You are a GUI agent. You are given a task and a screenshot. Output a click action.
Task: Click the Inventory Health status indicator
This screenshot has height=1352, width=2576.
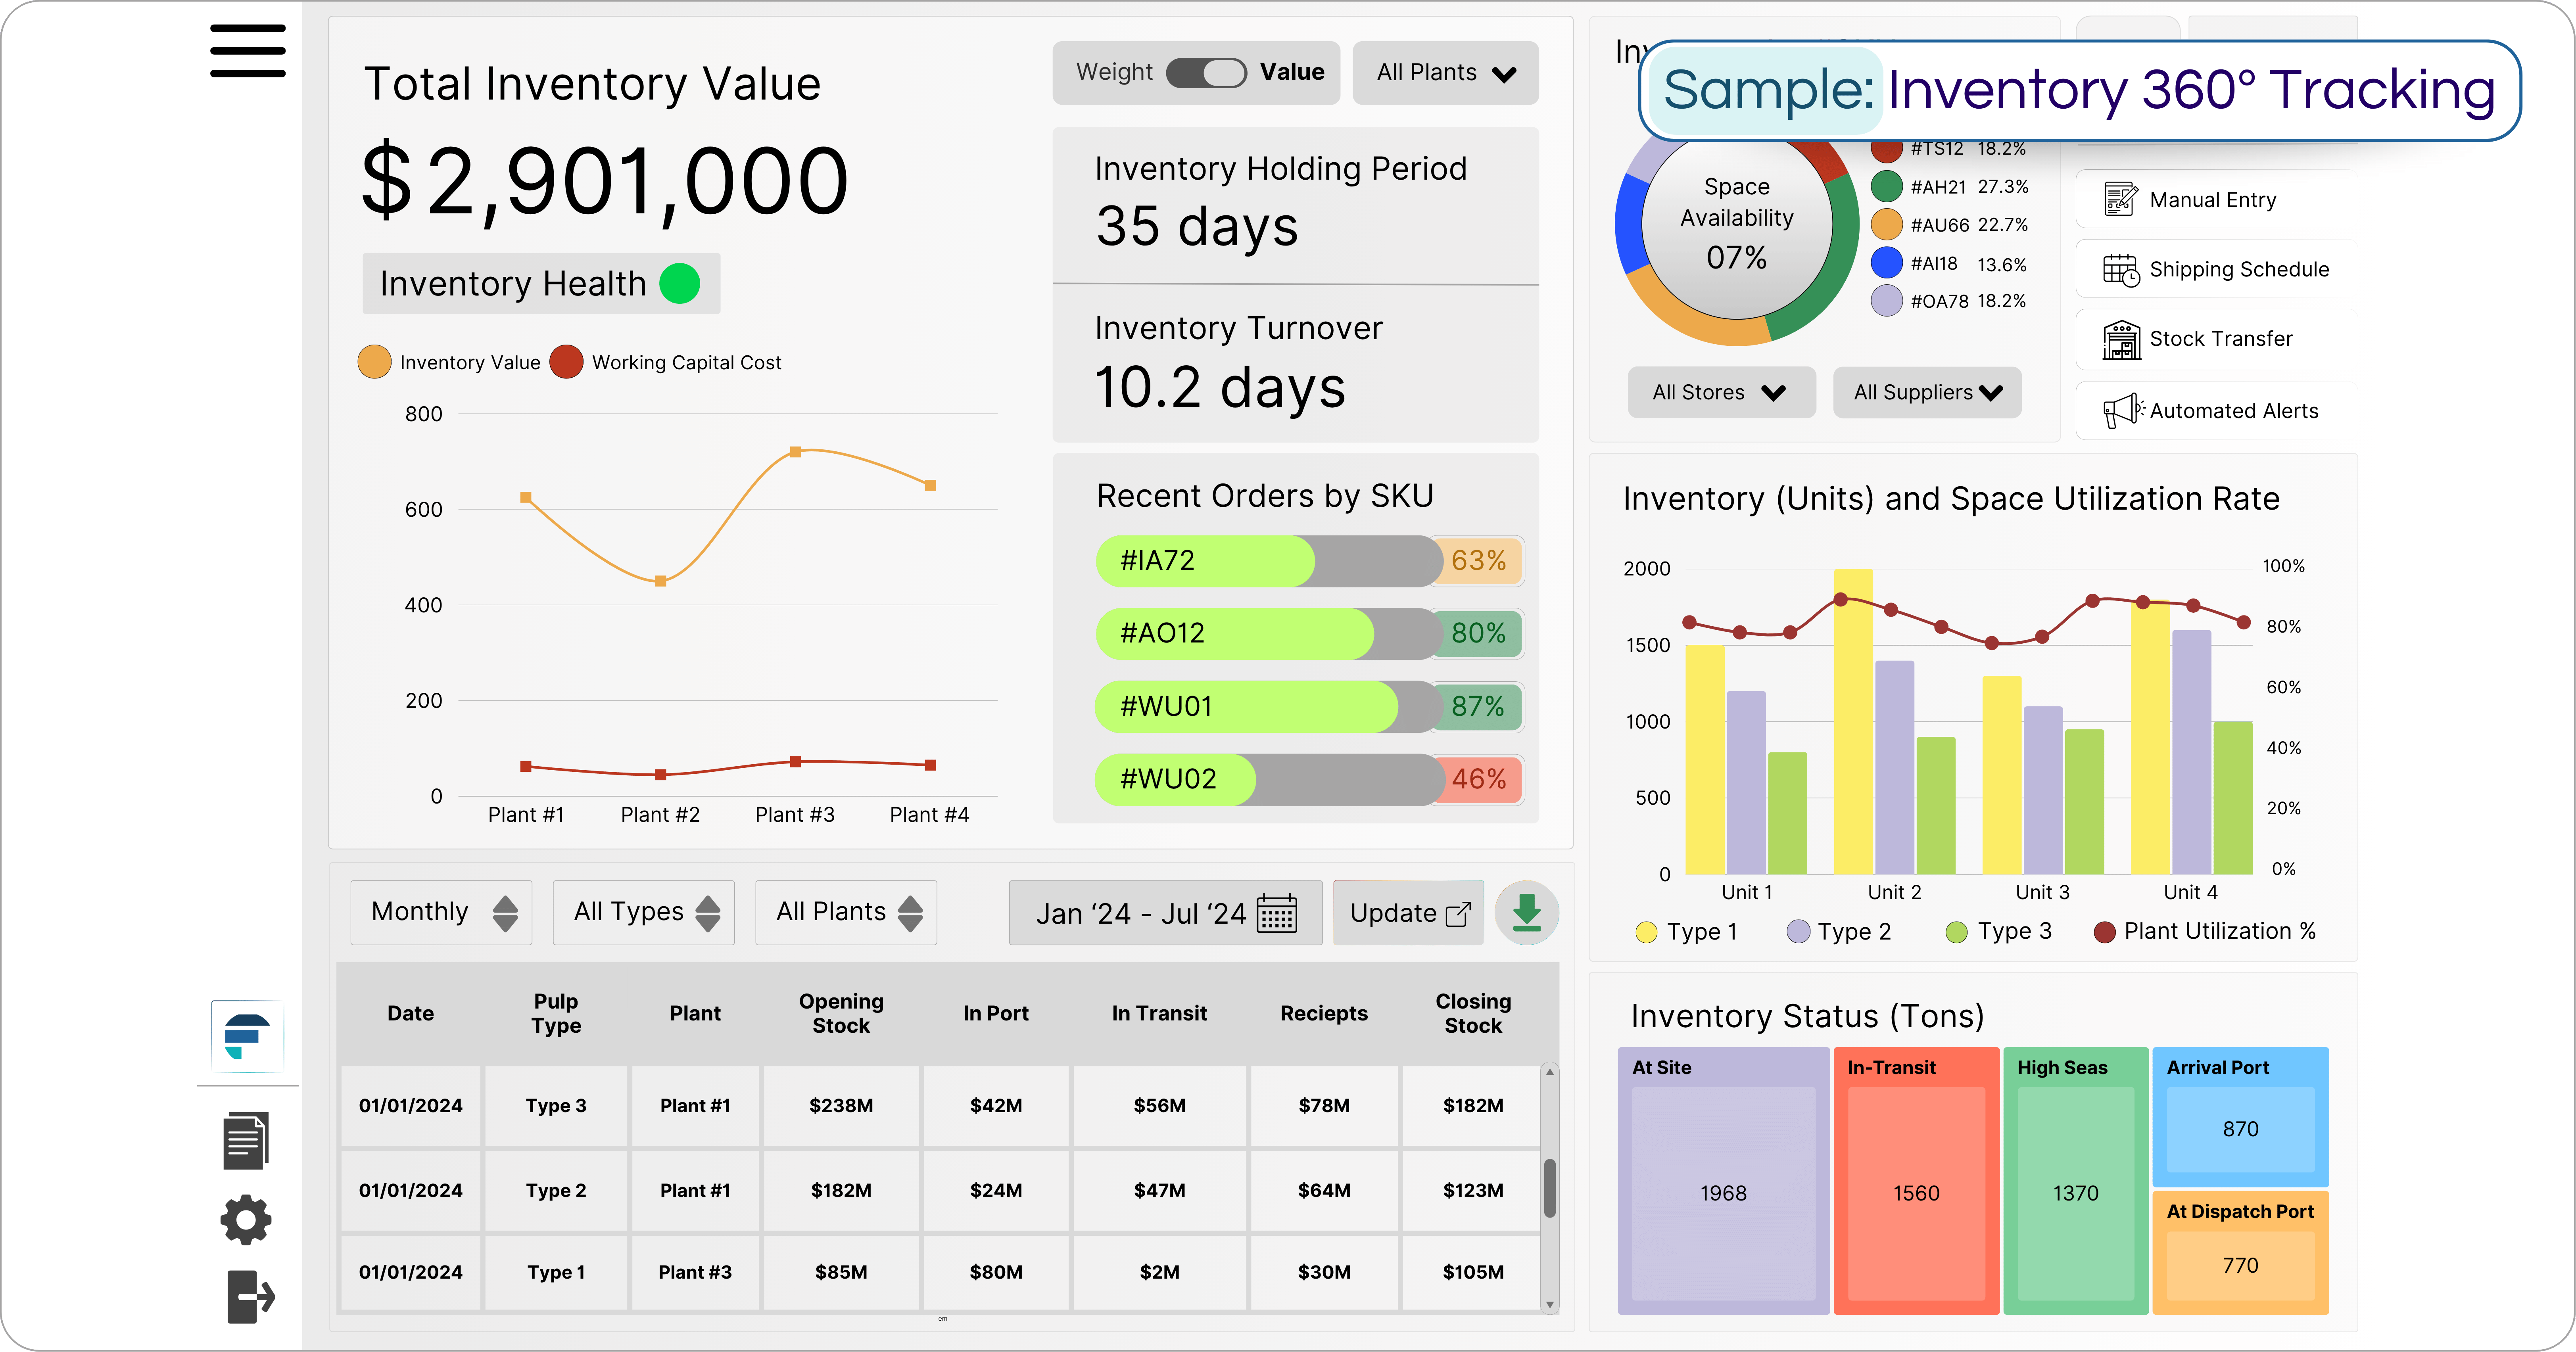pyautogui.click(x=680, y=283)
